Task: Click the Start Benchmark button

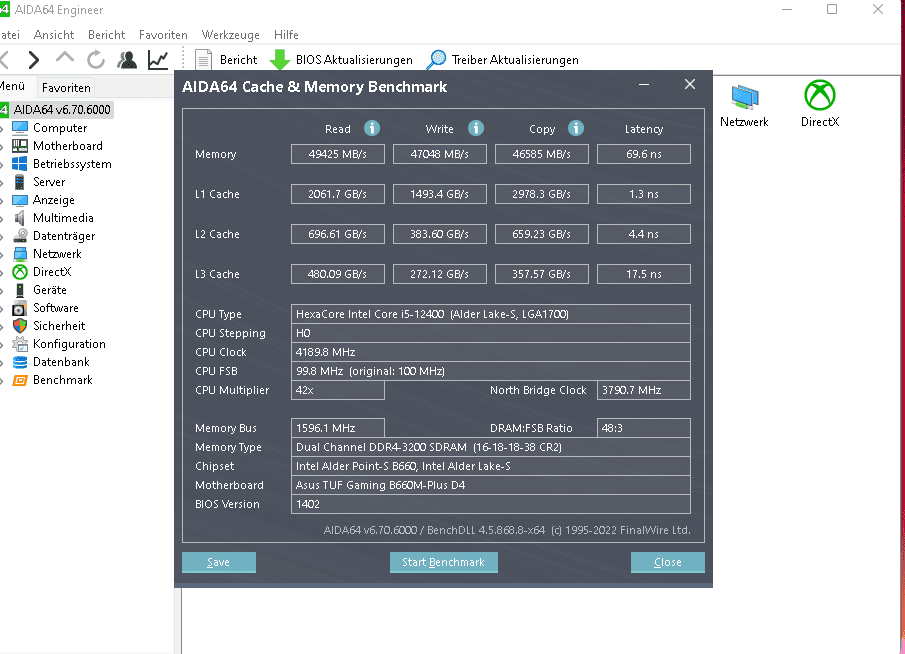Action: pyautogui.click(x=443, y=562)
